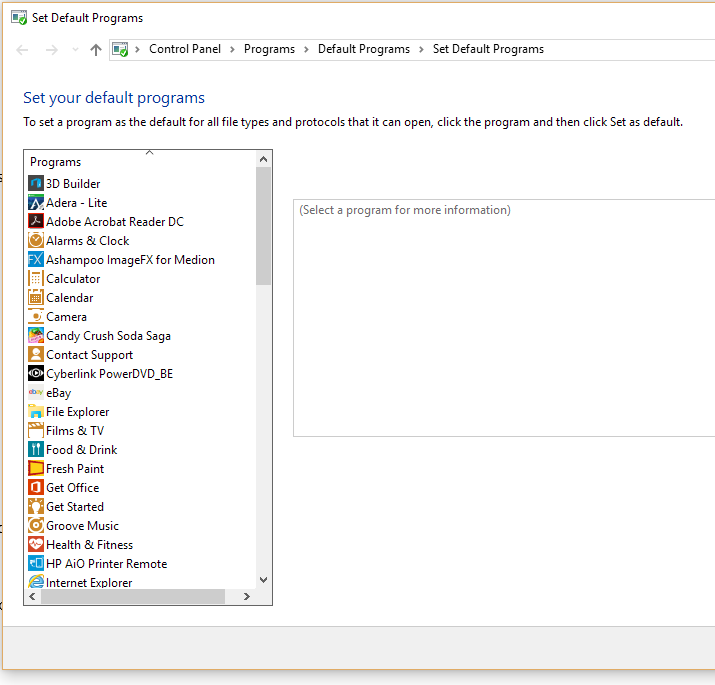Click the Internet Explorer icon
The height and width of the screenshot is (685, 715).
(36, 581)
